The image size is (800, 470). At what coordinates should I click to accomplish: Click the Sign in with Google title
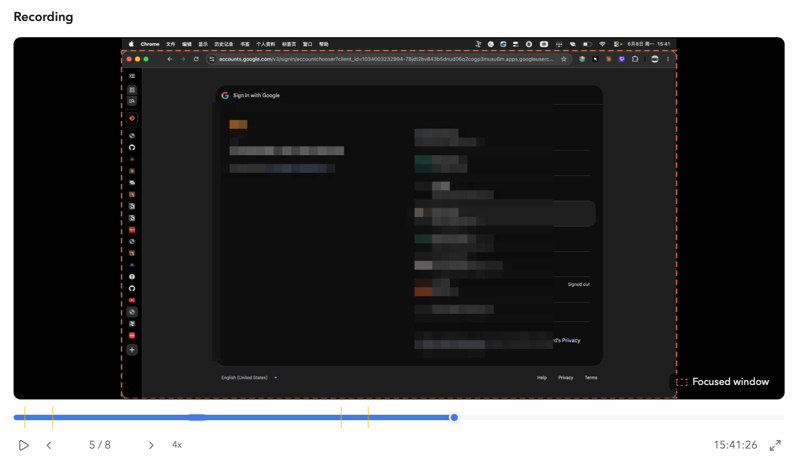click(256, 95)
